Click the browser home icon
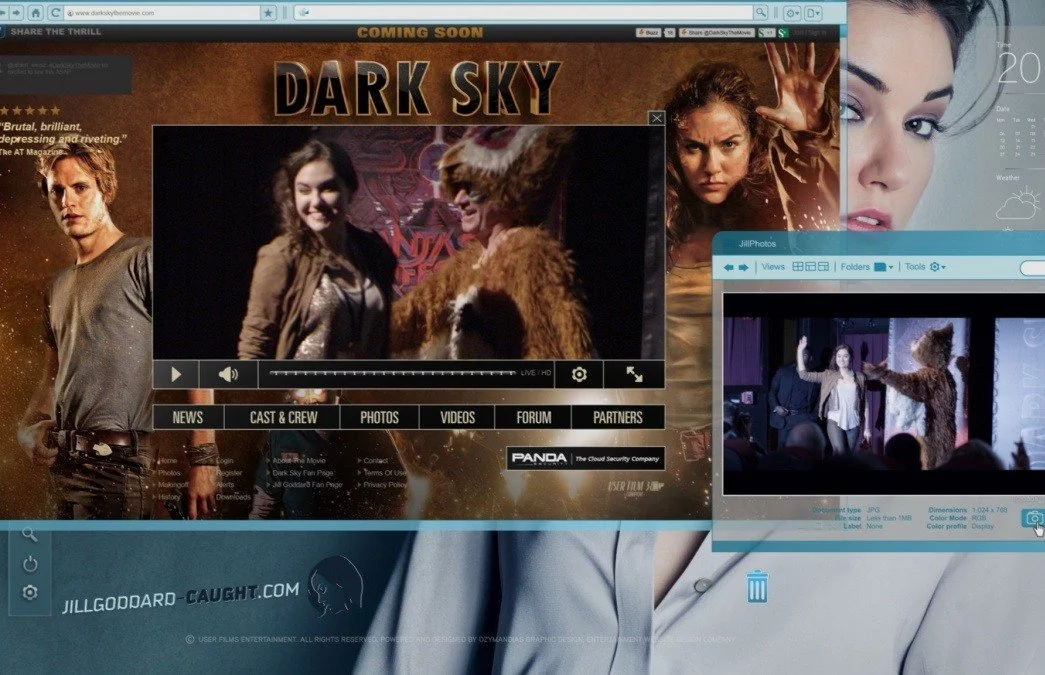1045x675 pixels. (36, 13)
